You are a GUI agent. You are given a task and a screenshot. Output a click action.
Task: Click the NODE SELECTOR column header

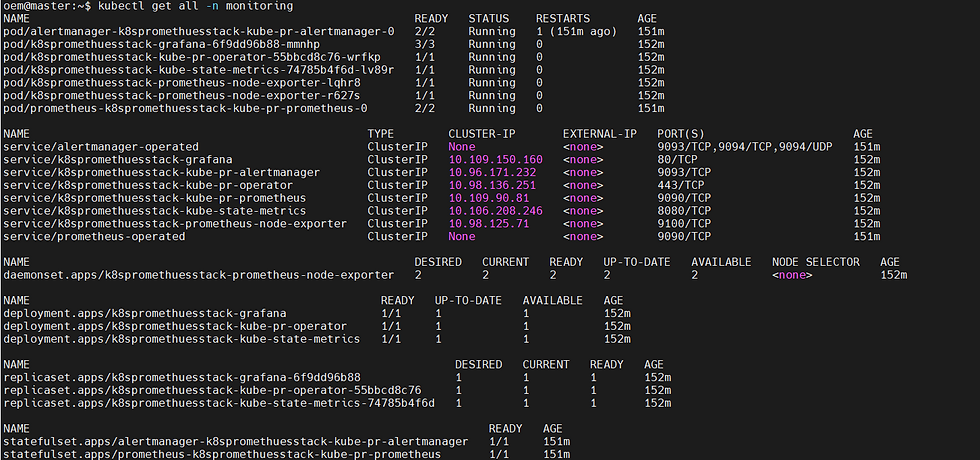click(x=816, y=262)
